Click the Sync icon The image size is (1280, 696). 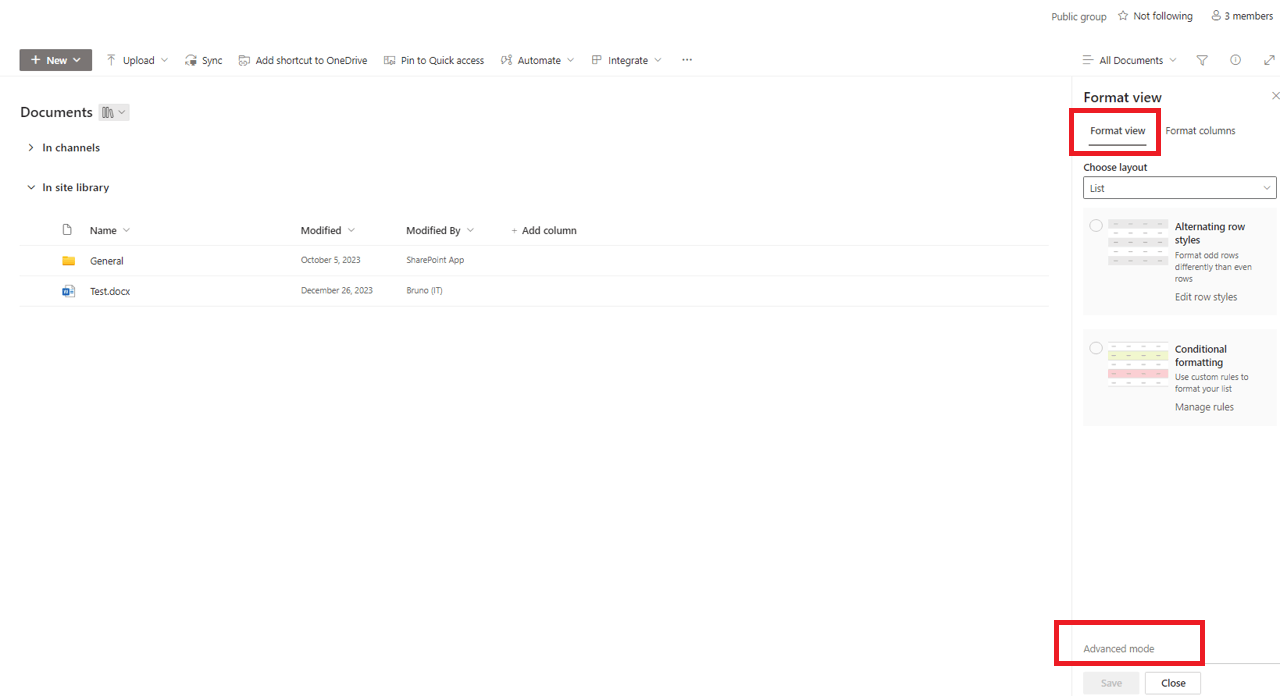(x=191, y=60)
